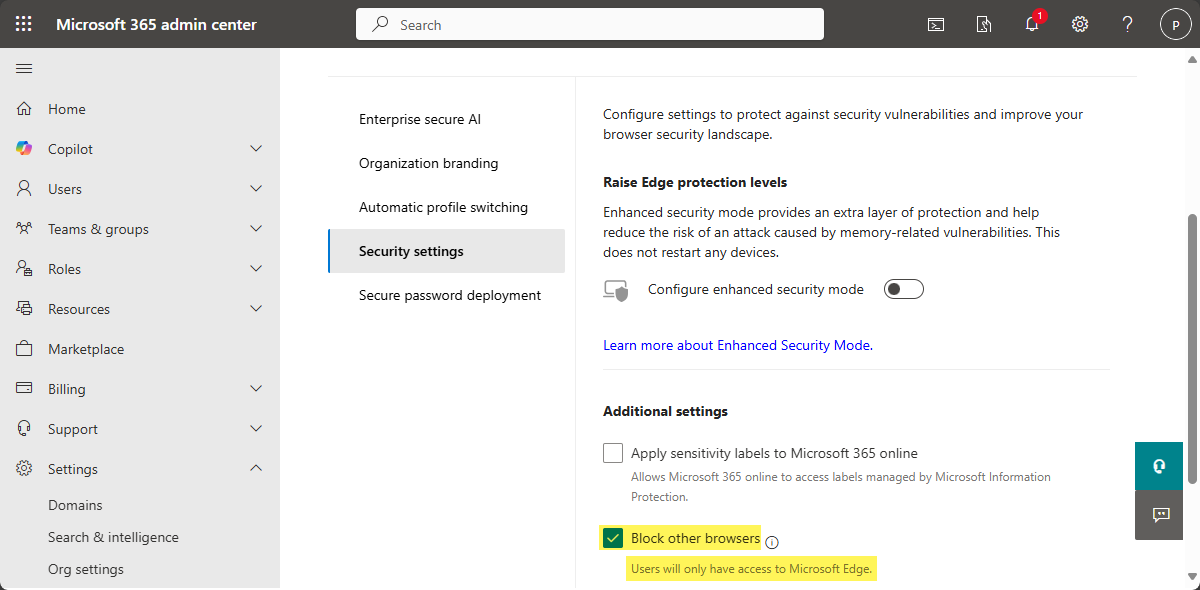Click the Search box in the header

(590, 25)
